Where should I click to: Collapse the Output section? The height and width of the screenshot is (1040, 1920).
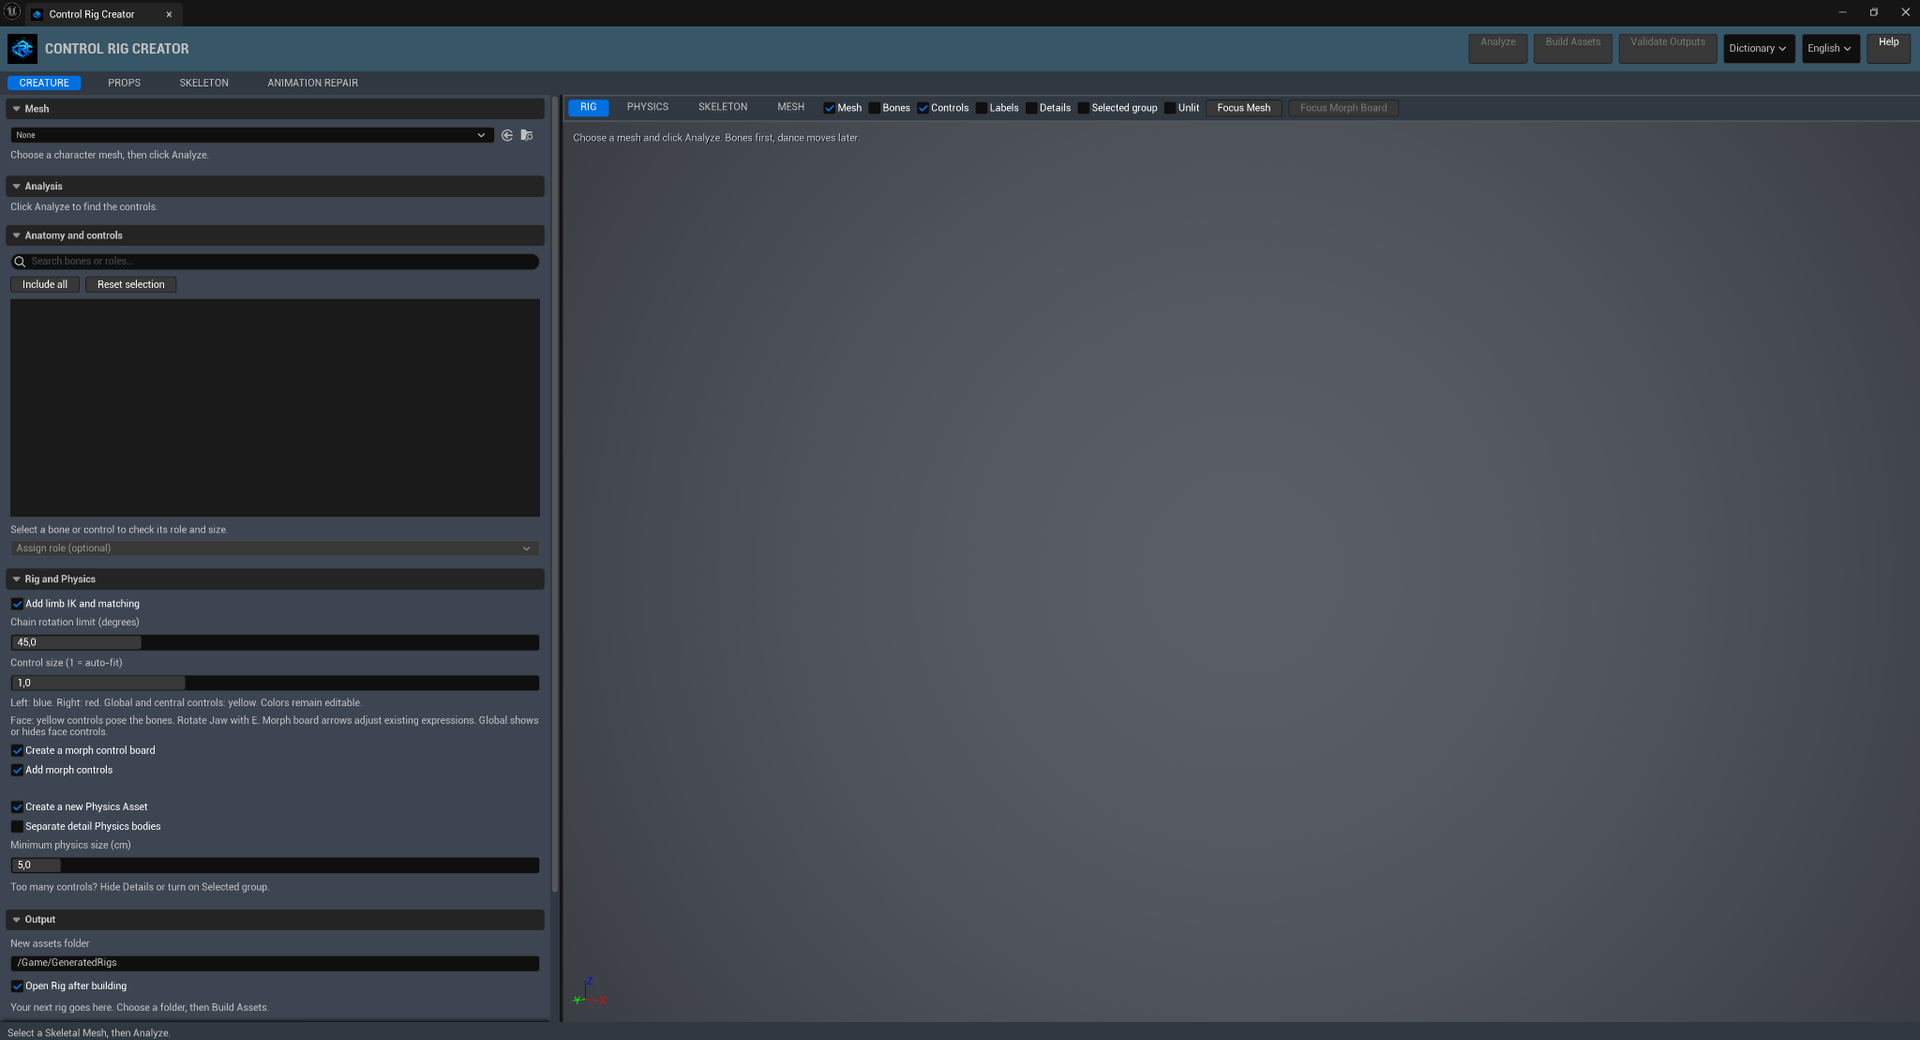(x=16, y=920)
